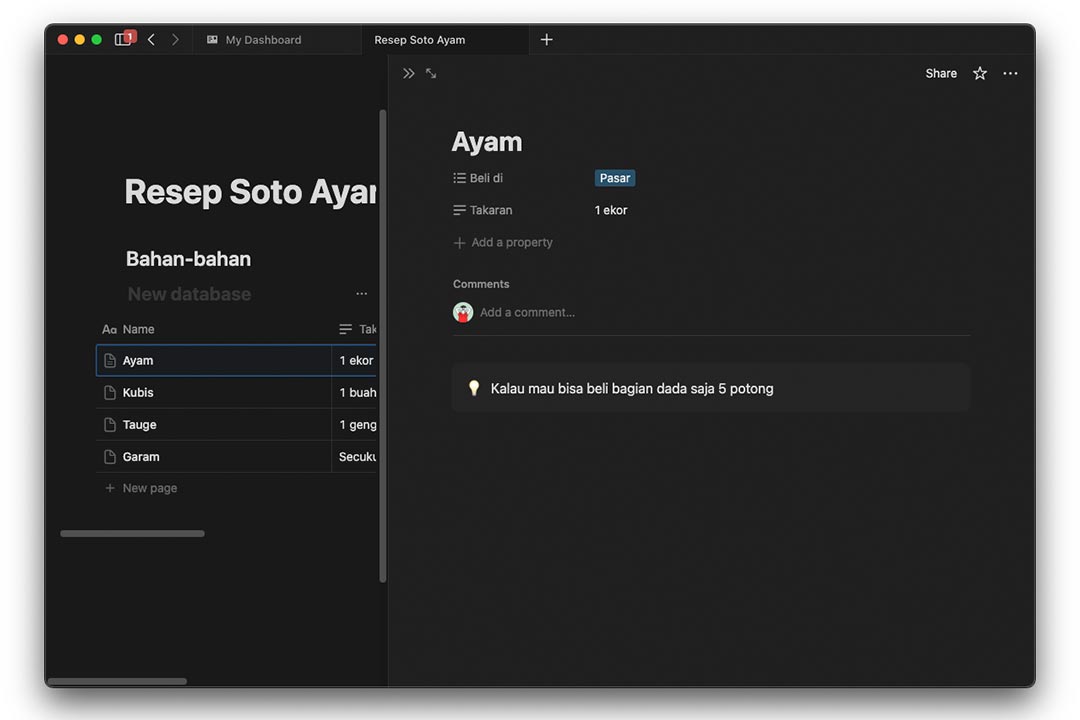
Task: Open the Kubis row in the table
Action: [138, 393]
